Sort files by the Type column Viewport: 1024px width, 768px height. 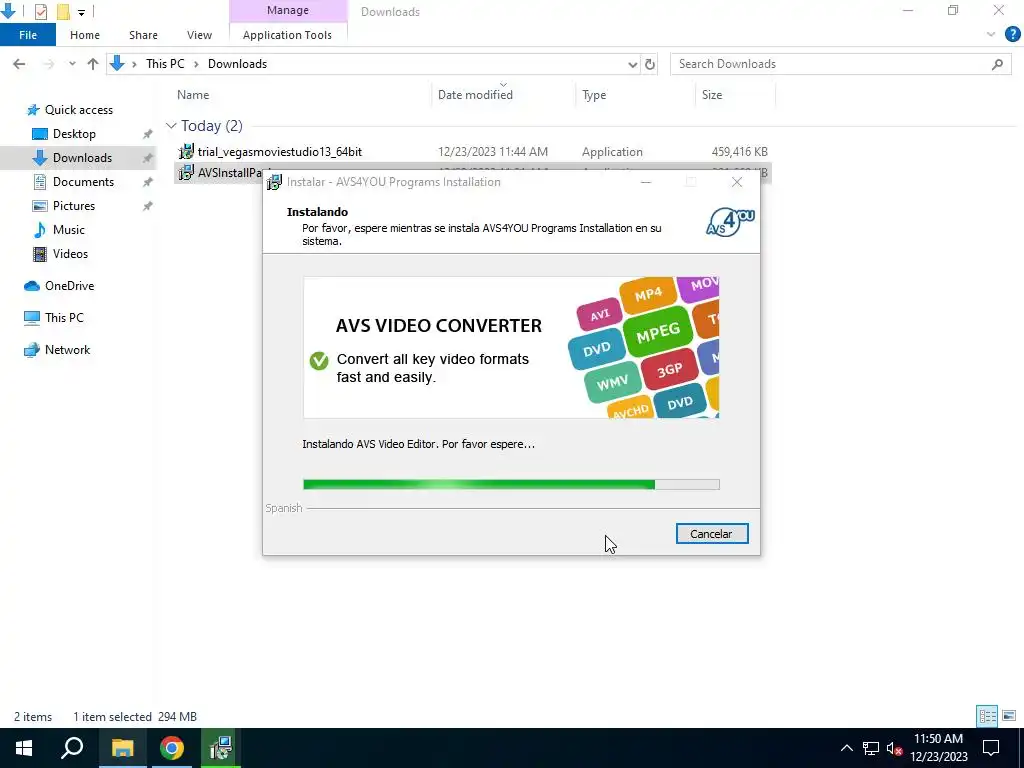click(594, 95)
